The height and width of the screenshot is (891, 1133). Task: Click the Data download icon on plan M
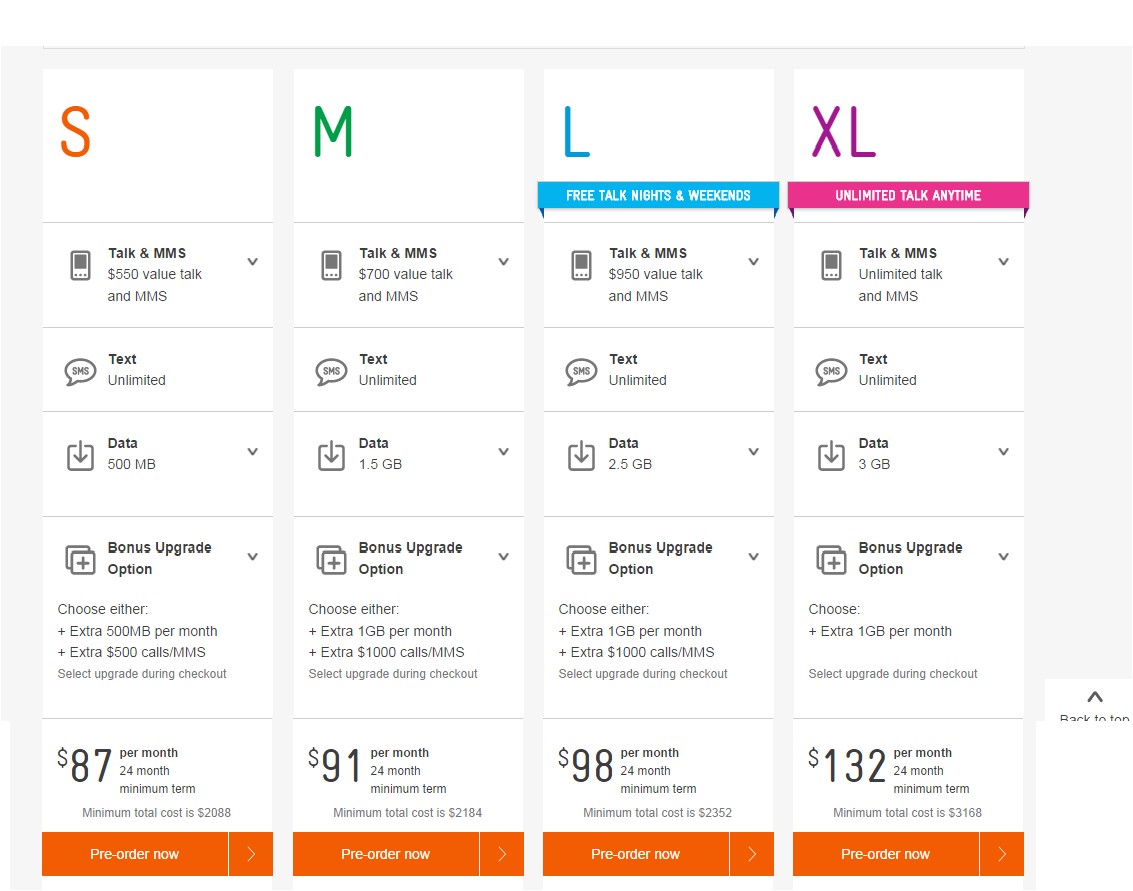click(330, 454)
